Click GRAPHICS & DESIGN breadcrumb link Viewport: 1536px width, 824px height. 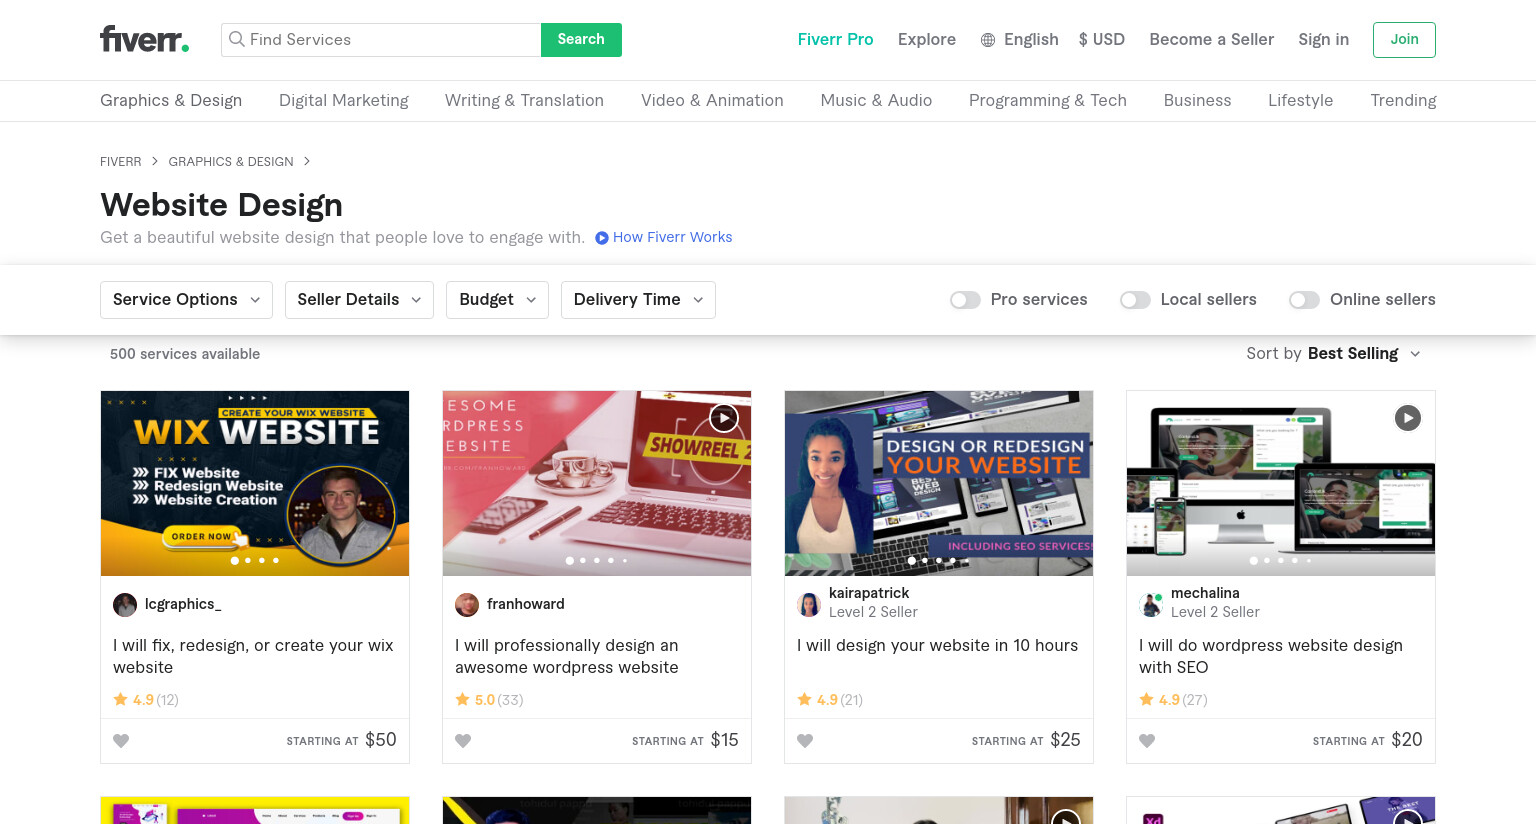231,161
